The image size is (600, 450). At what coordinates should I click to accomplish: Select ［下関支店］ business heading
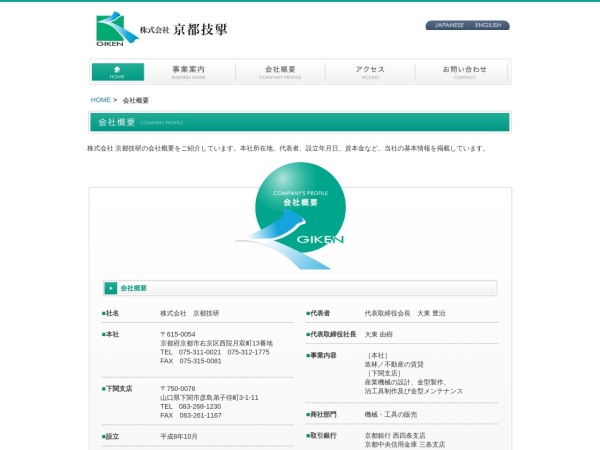click(383, 373)
